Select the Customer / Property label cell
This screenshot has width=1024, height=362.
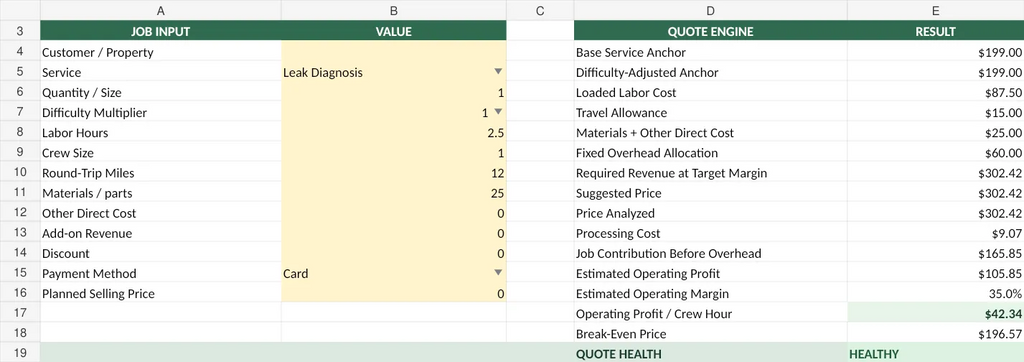[161, 52]
